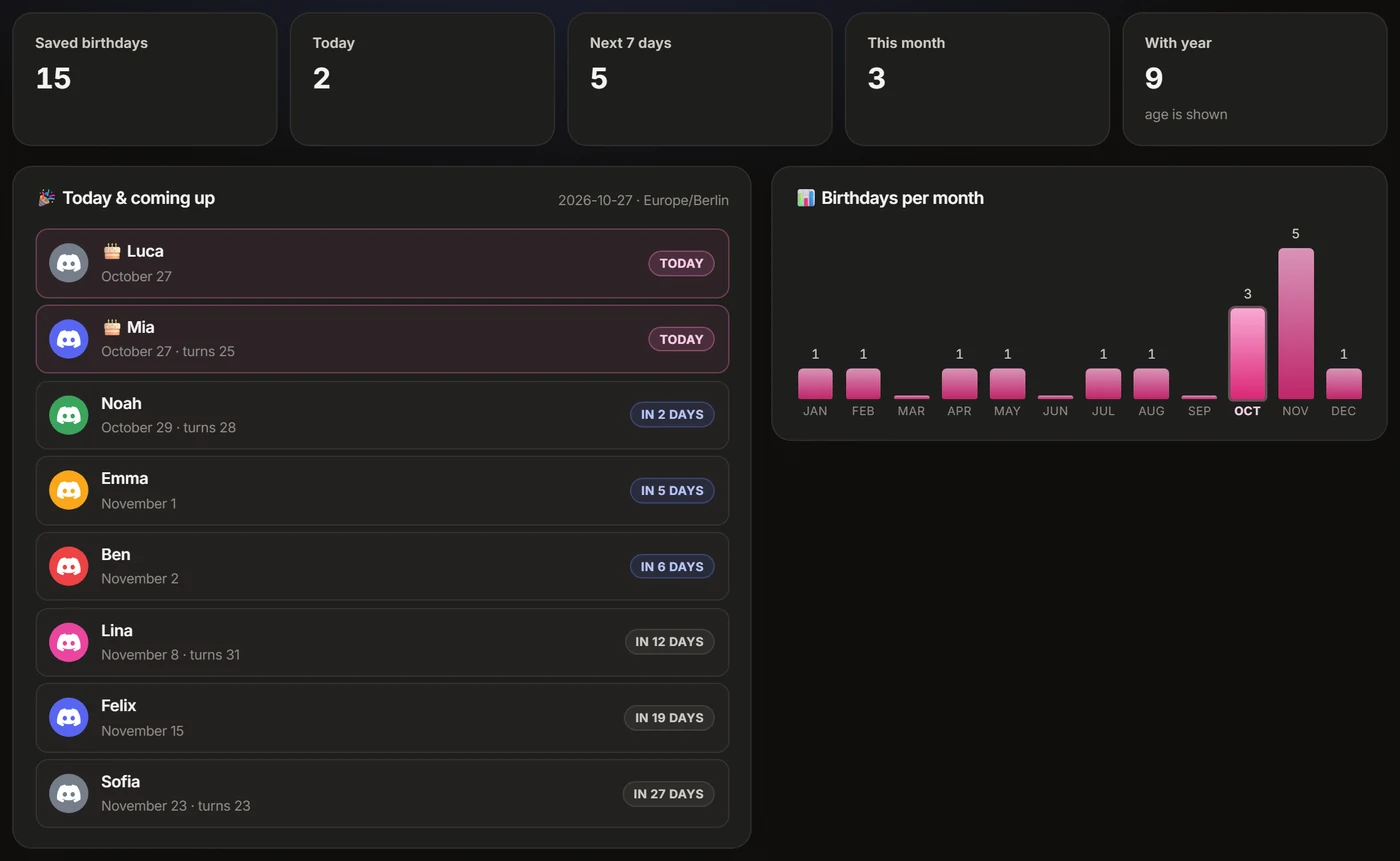Viewport: 1400px width, 861px height.
Task: Open the Saved birthdays stat card
Action: [x=145, y=79]
